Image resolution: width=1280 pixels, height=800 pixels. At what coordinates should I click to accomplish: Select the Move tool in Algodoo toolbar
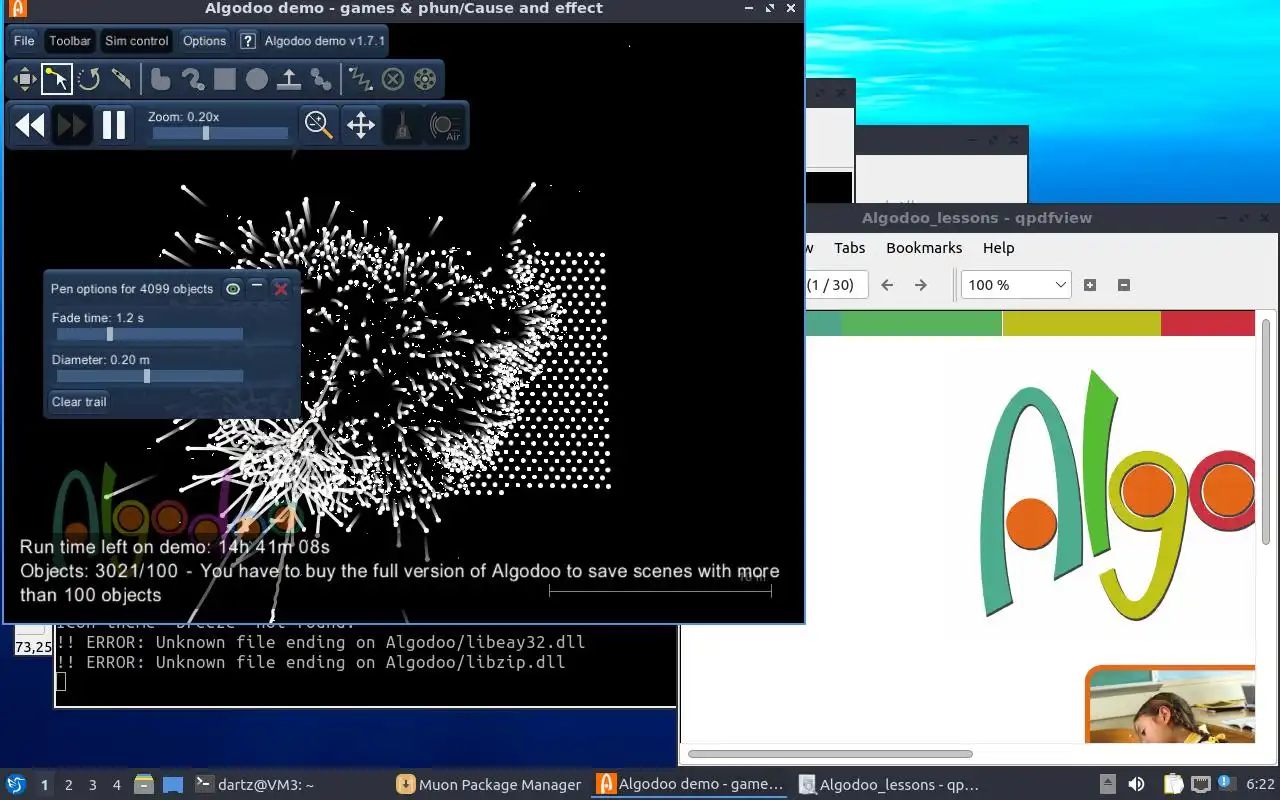(x=24, y=78)
